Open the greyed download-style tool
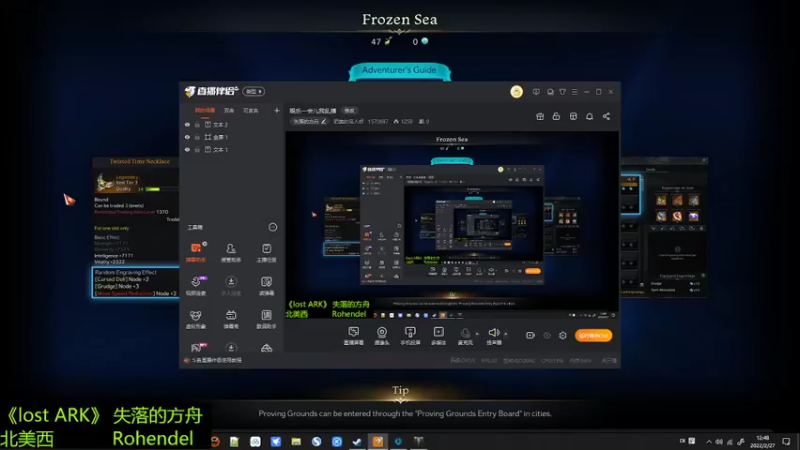Image resolution: width=800 pixels, height=450 pixels. pyautogui.click(x=231, y=286)
